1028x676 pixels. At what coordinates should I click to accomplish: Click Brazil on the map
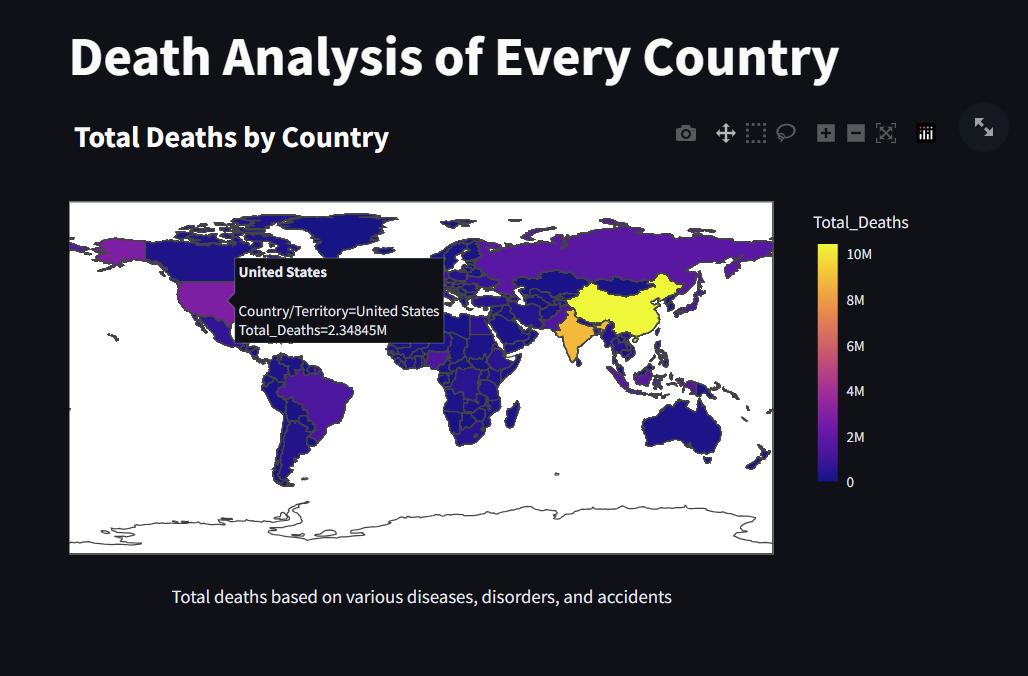tap(318, 400)
